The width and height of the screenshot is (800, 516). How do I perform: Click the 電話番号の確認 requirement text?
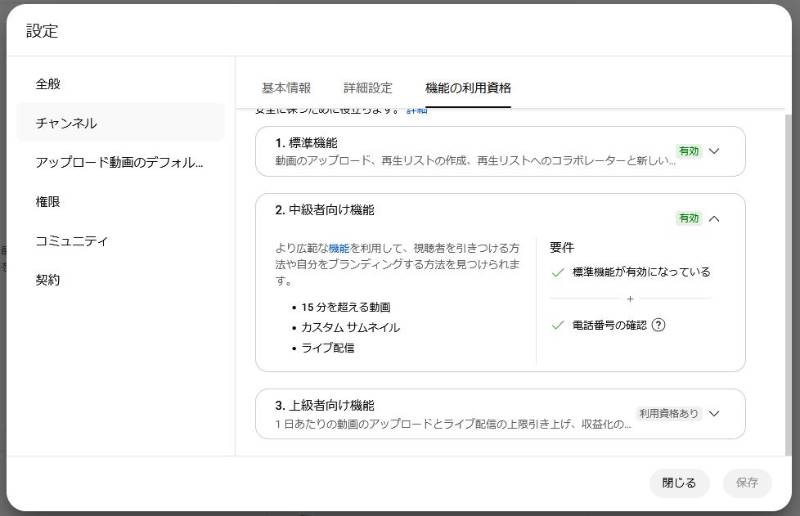click(x=609, y=325)
